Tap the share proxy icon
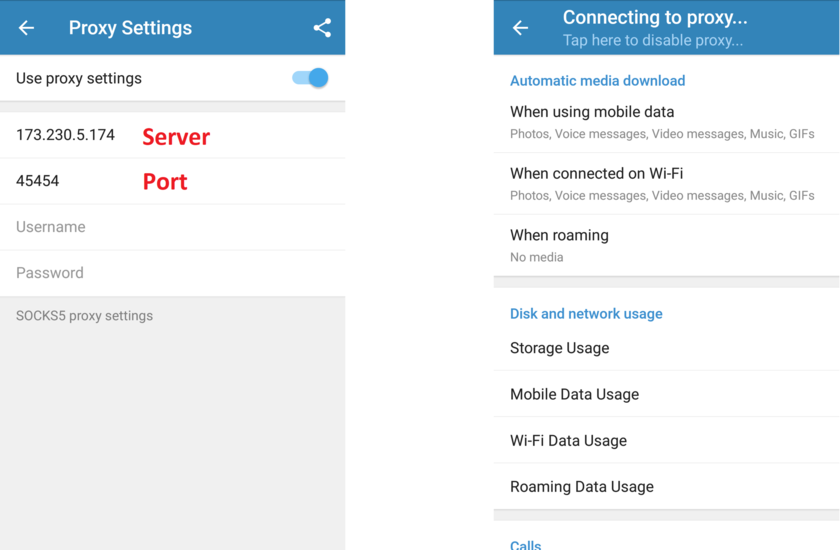The height and width of the screenshot is (550, 840). (x=322, y=28)
